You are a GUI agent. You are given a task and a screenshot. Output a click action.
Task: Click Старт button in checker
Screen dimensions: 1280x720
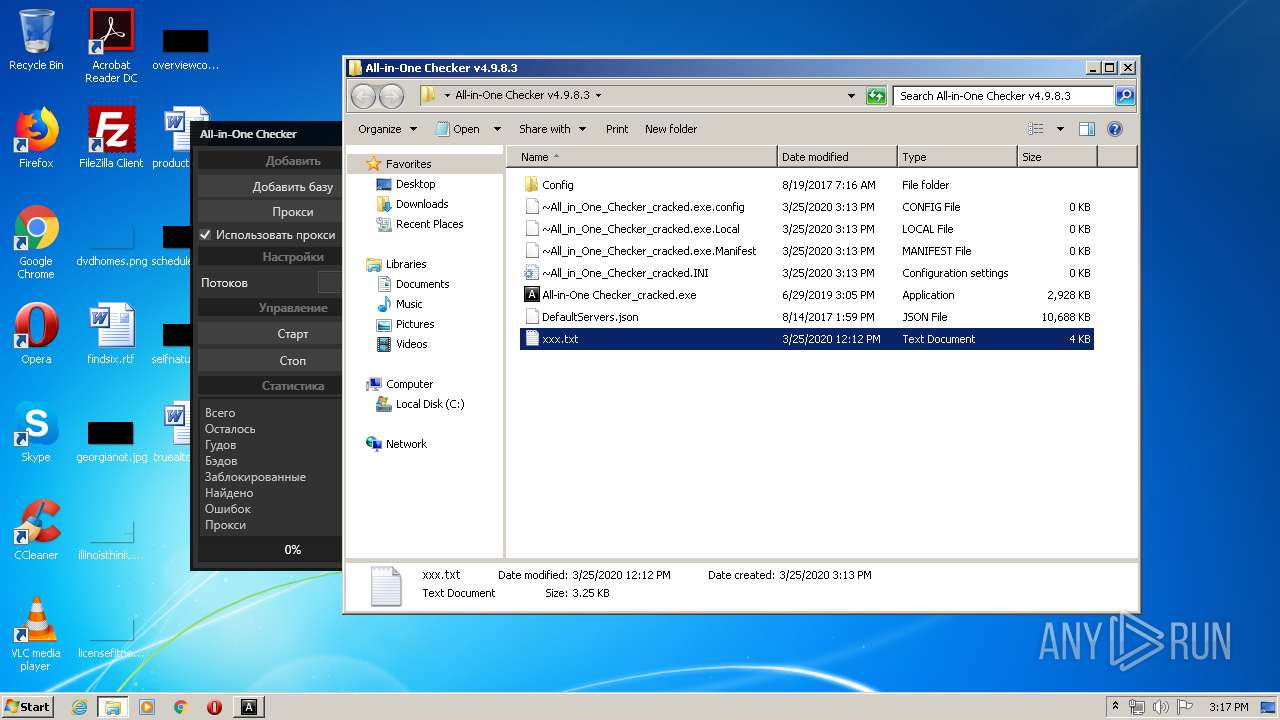[270, 334]
